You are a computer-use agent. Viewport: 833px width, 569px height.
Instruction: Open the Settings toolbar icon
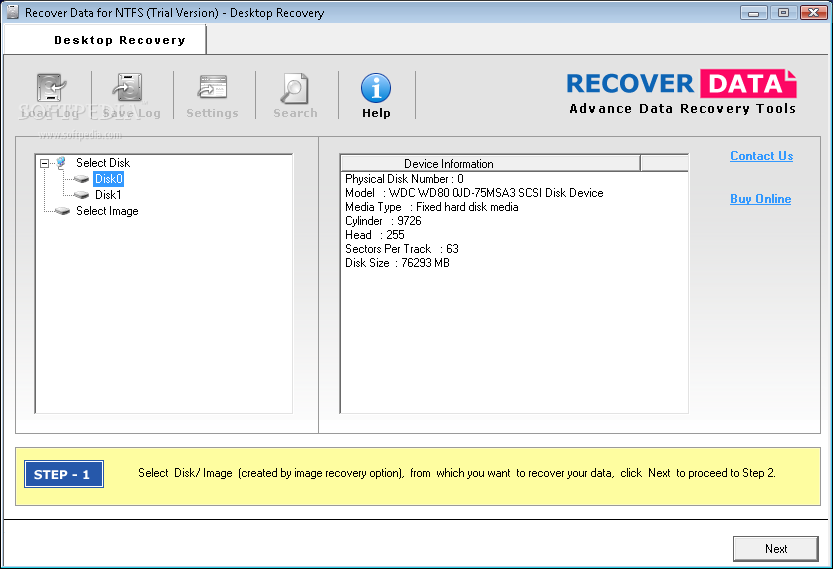coord(212,87)
